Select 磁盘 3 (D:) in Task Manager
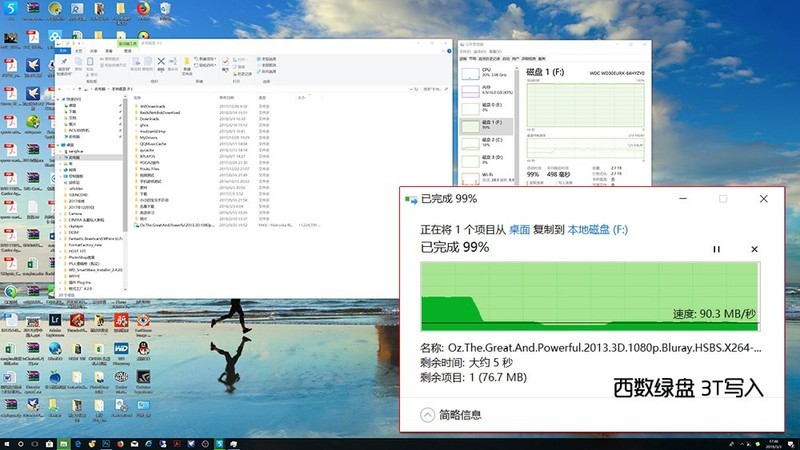 coord(486,162)
